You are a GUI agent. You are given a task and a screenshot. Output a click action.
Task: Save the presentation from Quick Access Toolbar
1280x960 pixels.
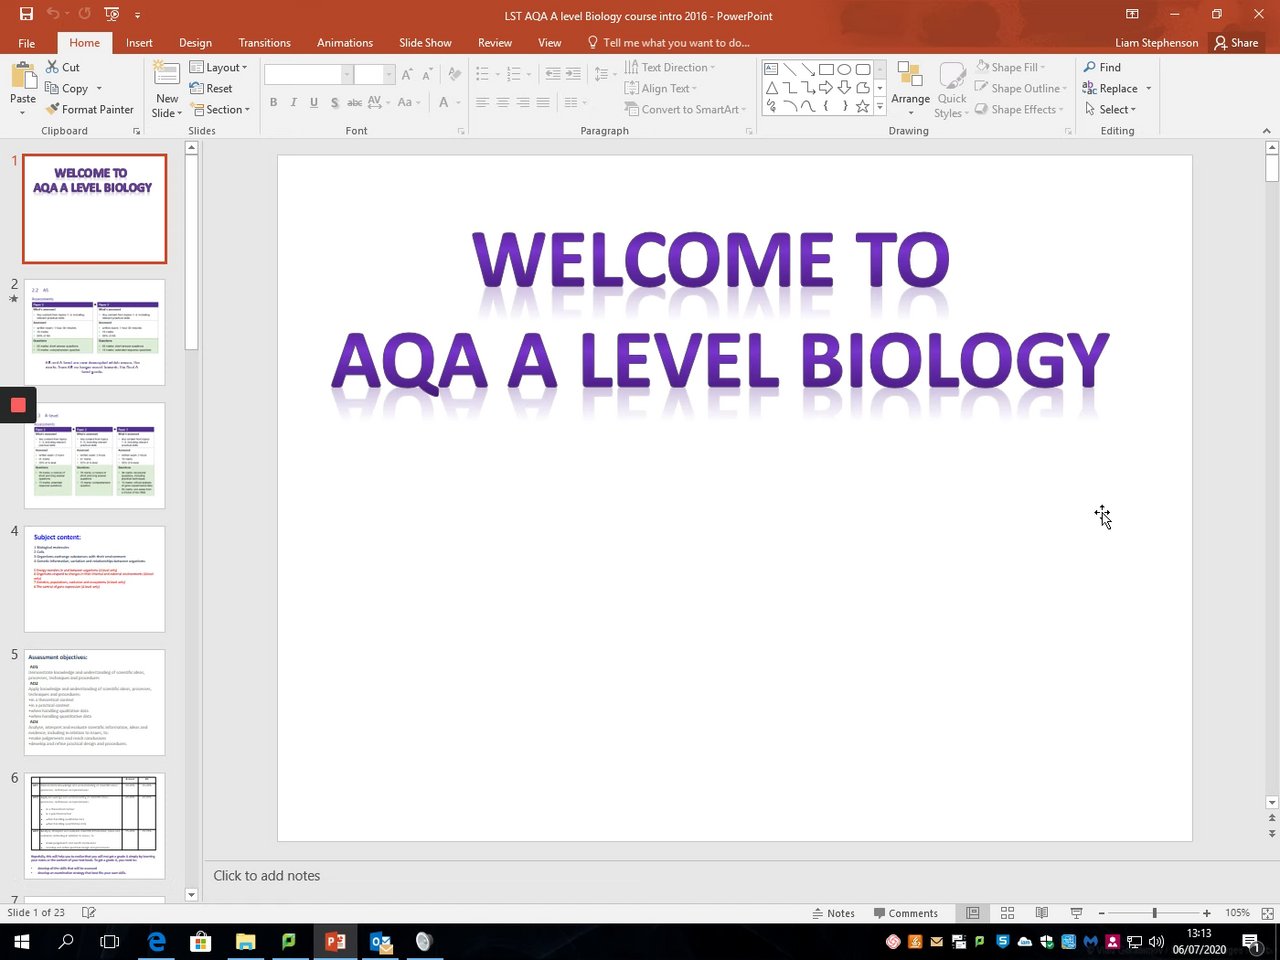pyautogui.click(x=26, y=15)
